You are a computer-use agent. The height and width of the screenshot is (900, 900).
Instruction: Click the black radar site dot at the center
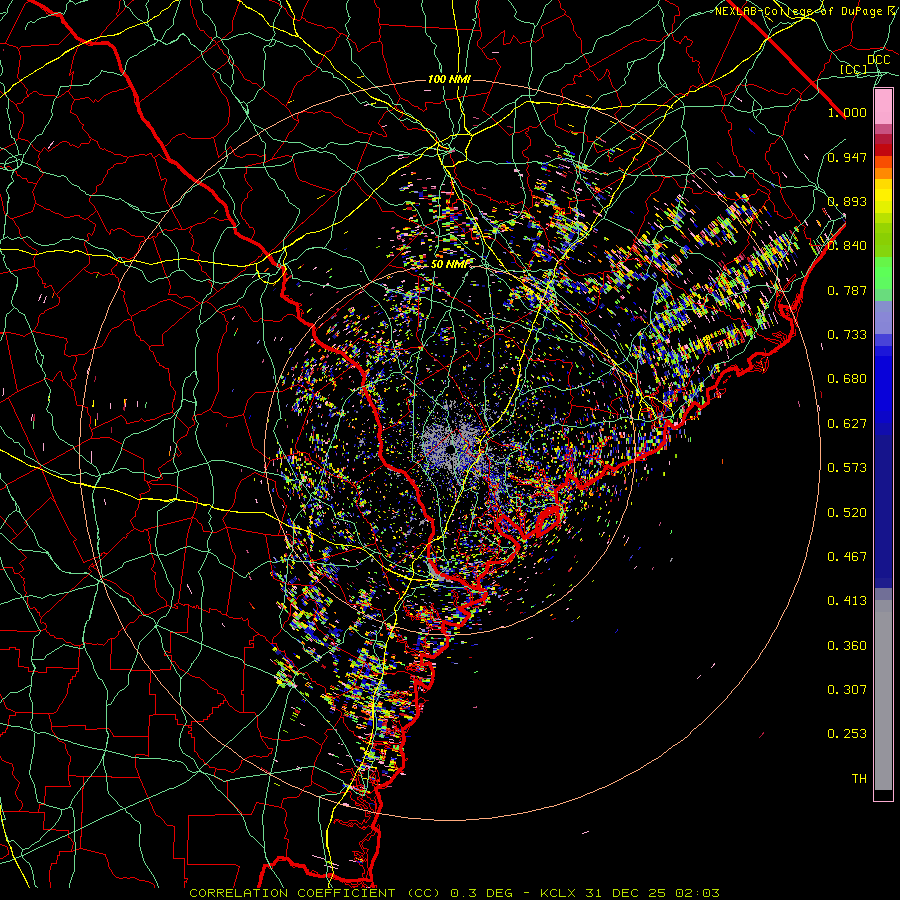(x=451, y=449)
